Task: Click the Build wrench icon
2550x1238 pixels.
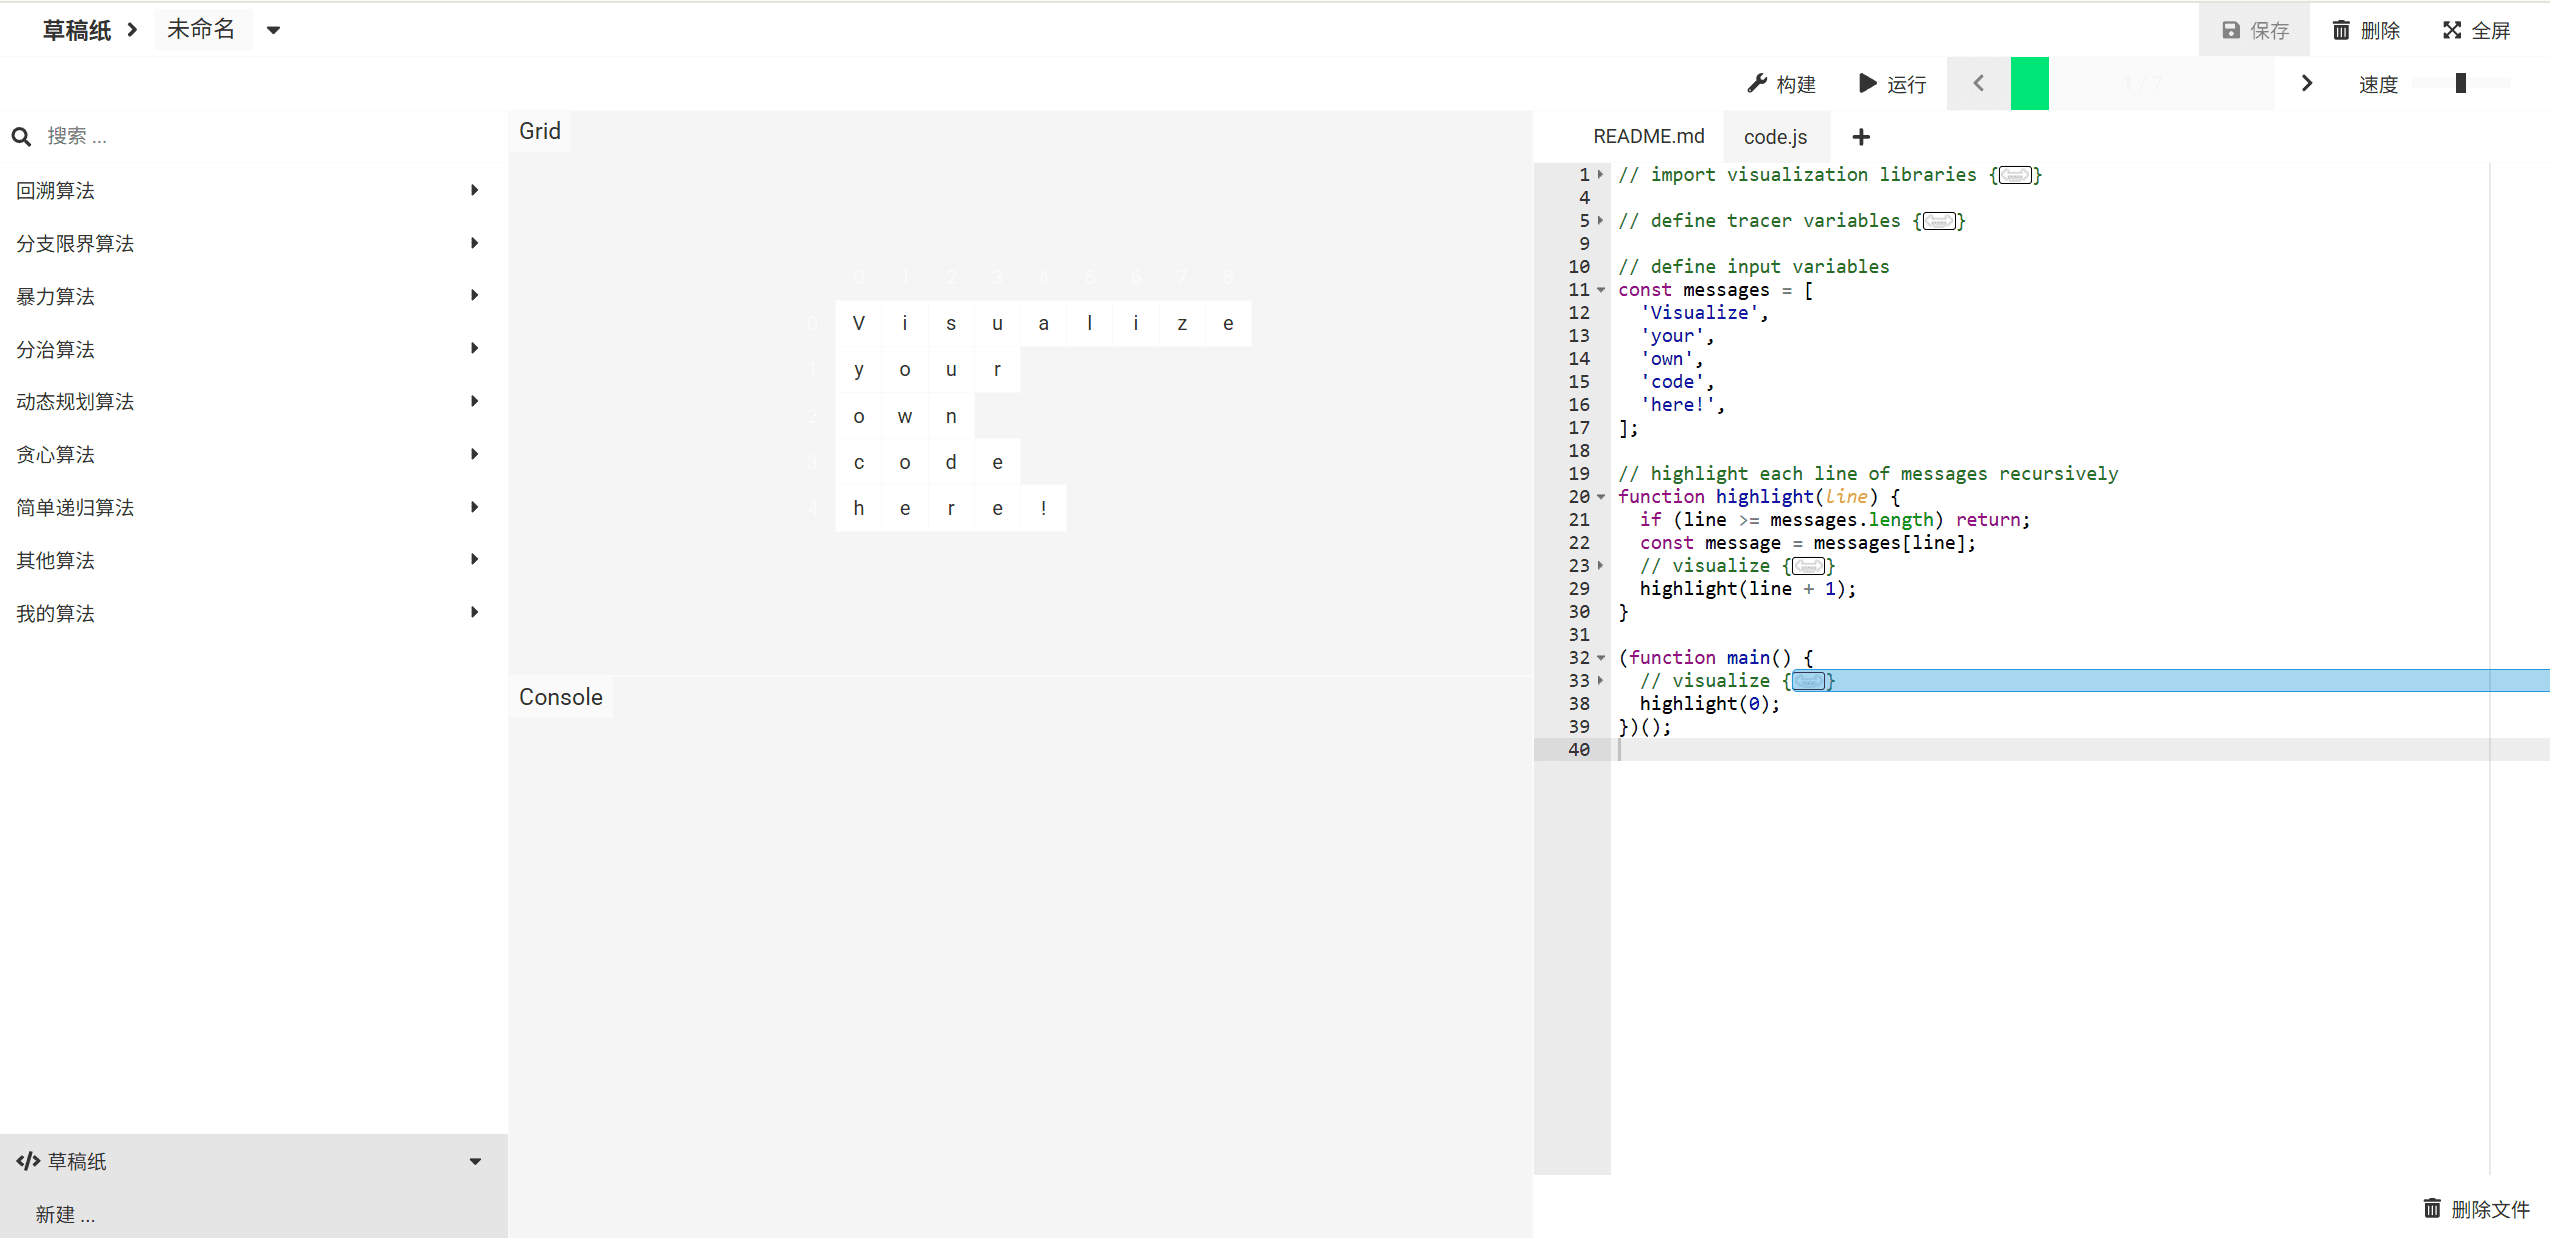Action: click(1757, 84)
